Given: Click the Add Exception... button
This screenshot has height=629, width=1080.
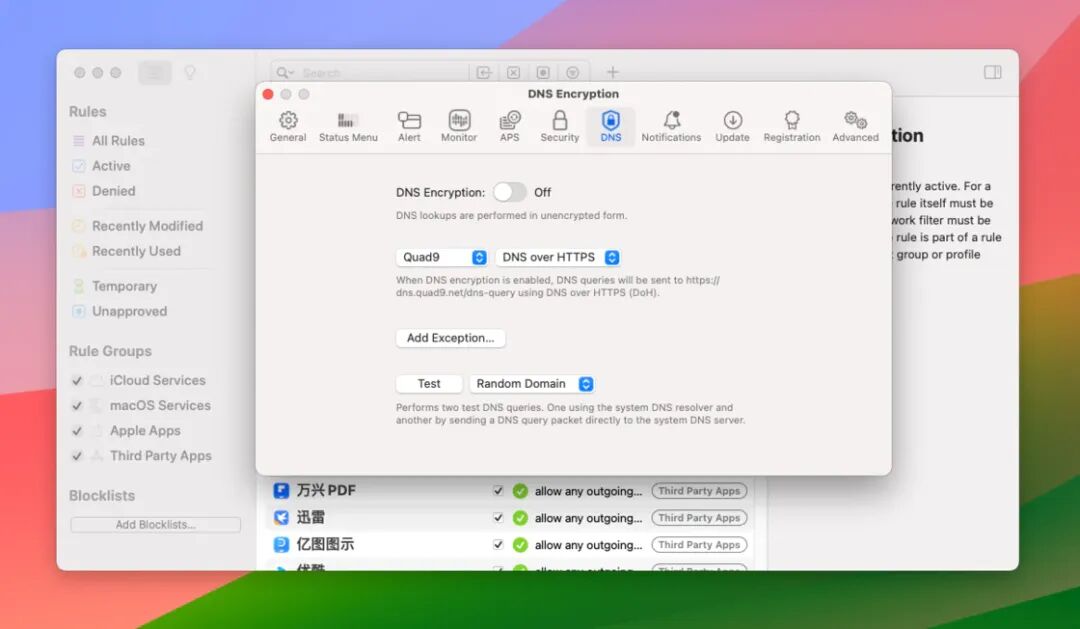Looking at the screenshot, I should click(450, 338).
